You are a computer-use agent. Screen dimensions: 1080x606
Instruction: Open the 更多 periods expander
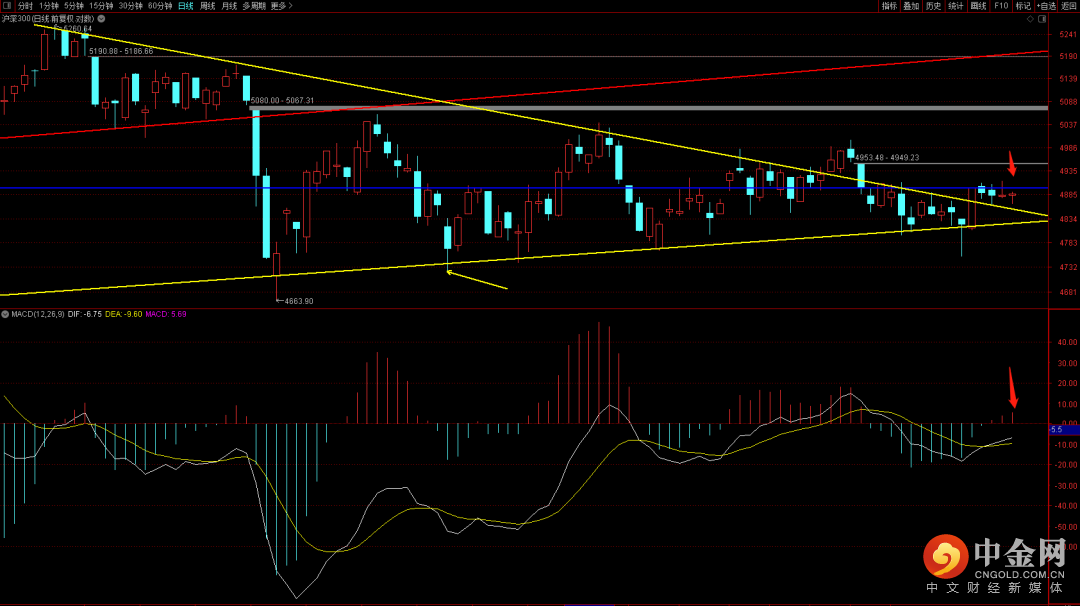[x=281, y=6]
